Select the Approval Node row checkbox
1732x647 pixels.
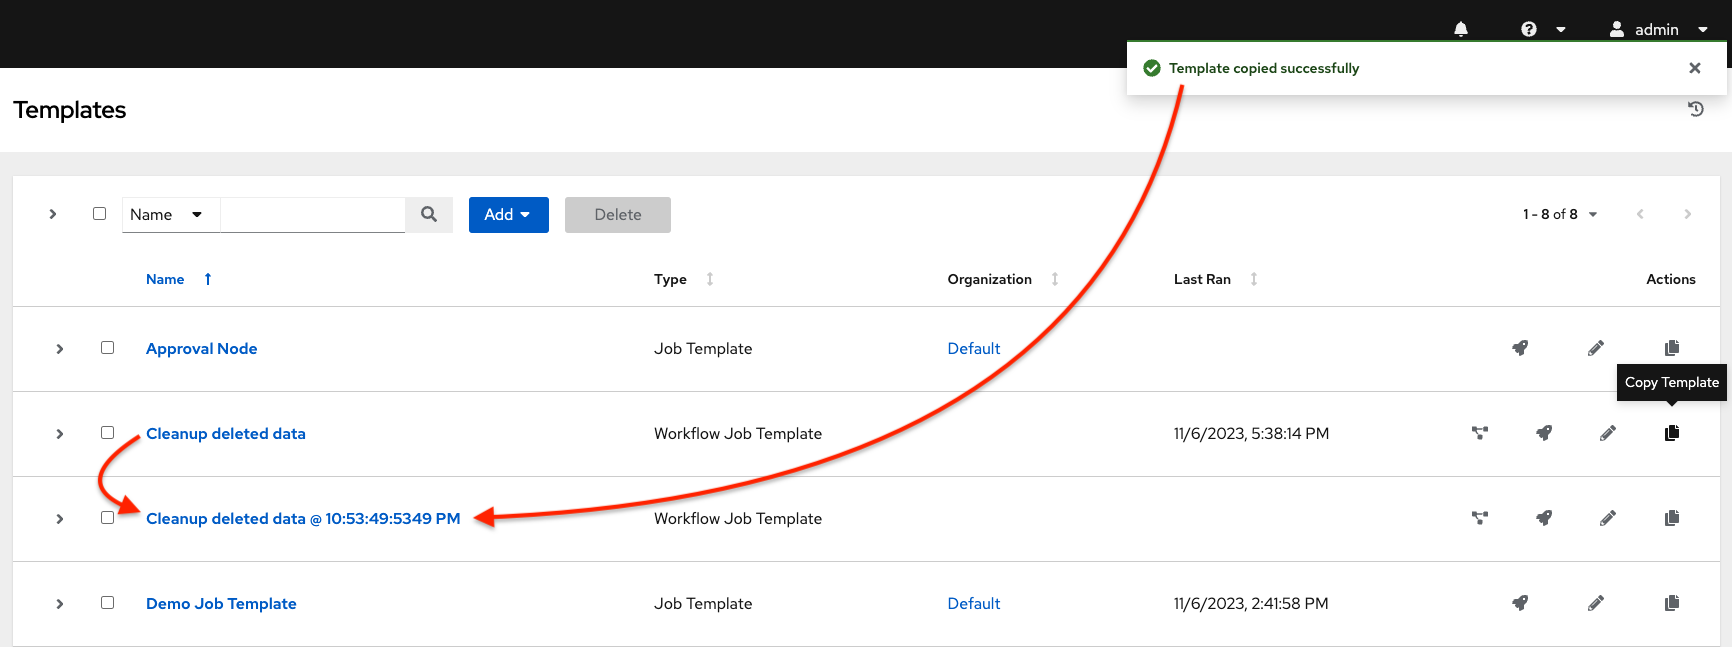[x=107, y=348]
